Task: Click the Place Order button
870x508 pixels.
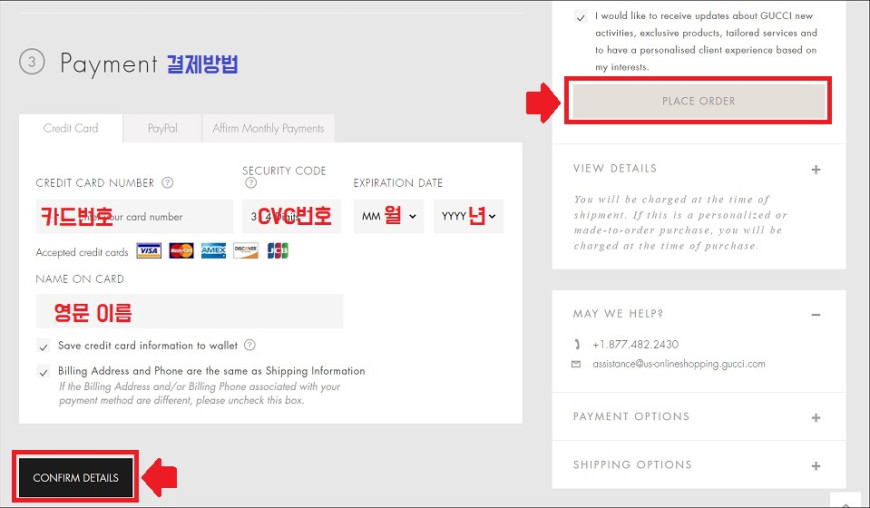Action: coord(699,101)
